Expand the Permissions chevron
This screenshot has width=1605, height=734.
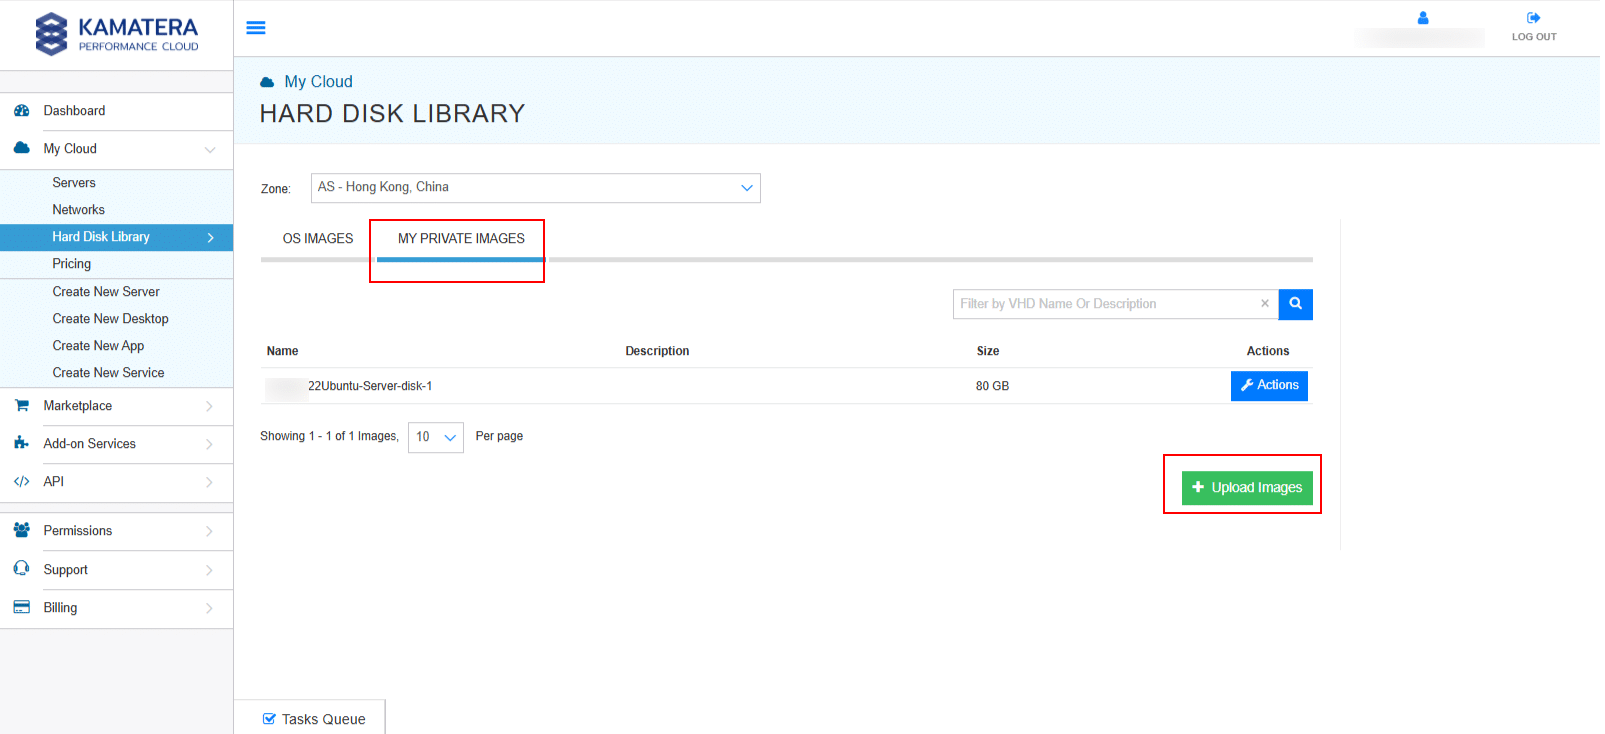point(209,531)
